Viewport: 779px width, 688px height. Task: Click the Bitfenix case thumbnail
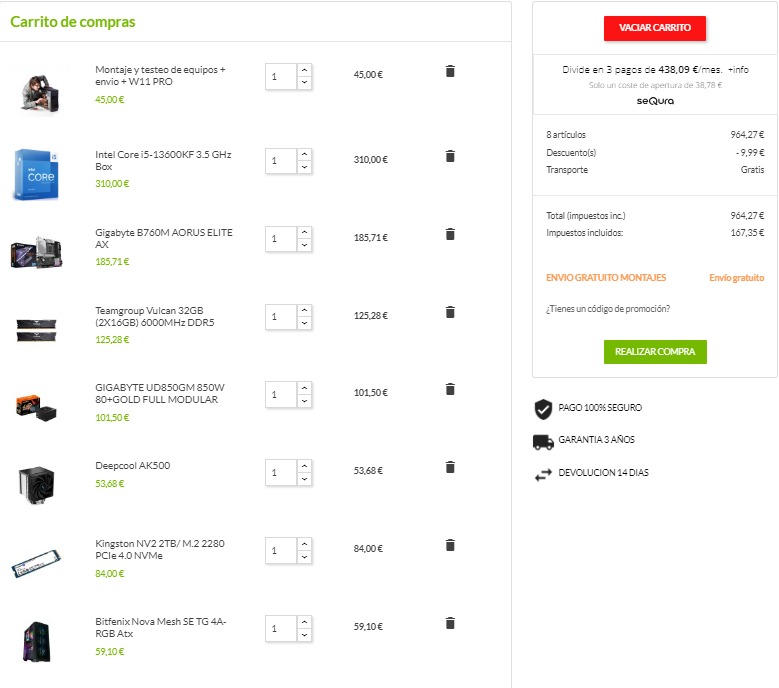pyautogui.click(x=37, y=641)
